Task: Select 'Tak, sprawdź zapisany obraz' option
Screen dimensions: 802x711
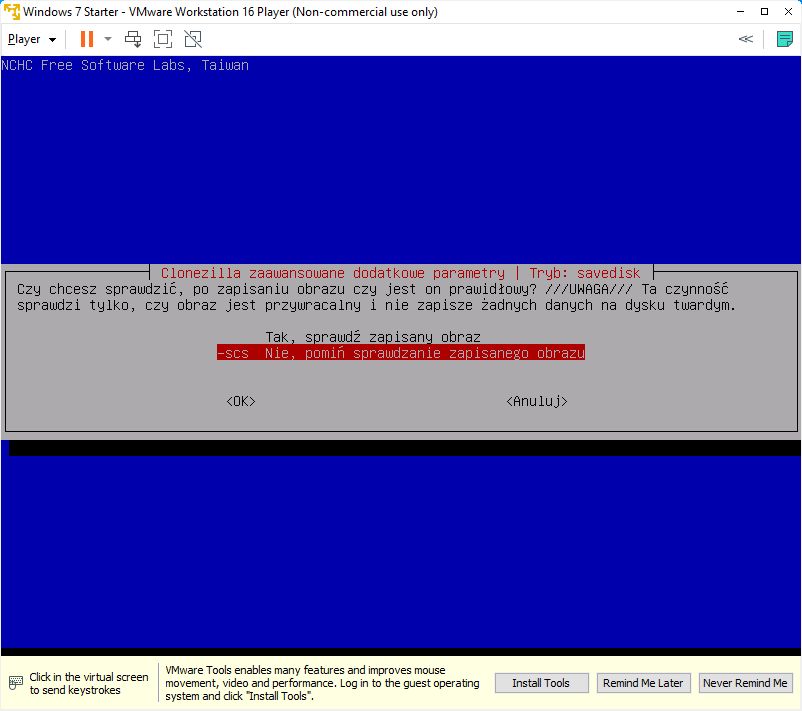Action: [372, 337]
